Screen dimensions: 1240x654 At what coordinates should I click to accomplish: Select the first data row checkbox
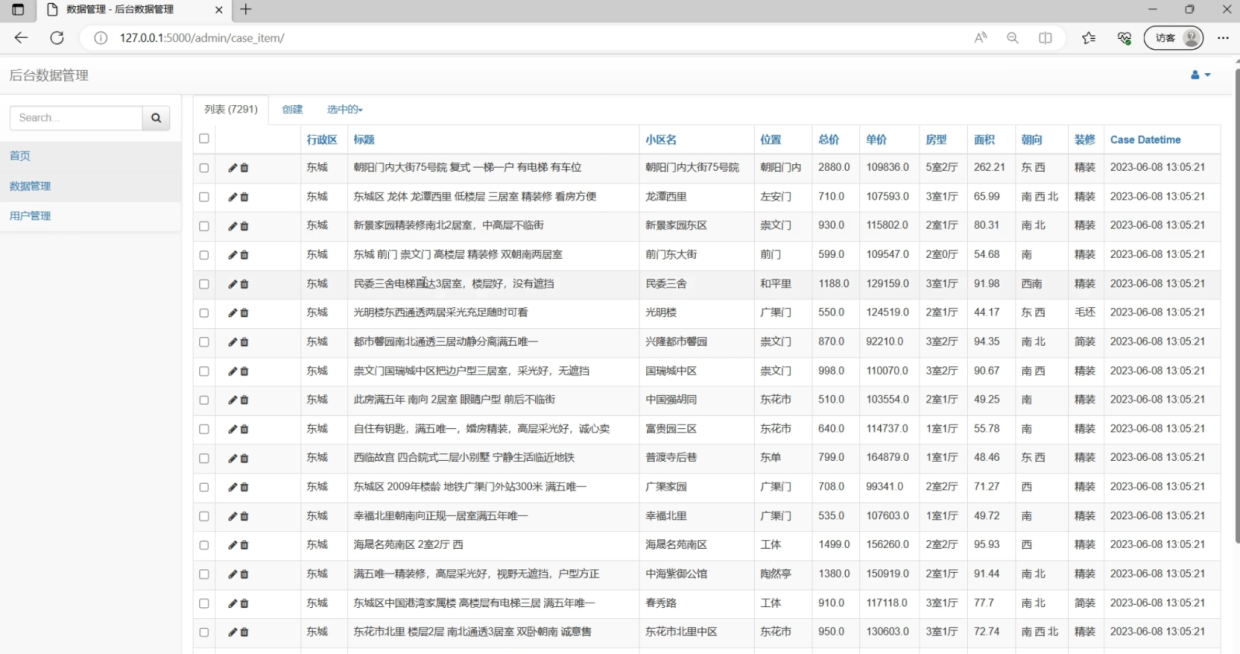204,168
